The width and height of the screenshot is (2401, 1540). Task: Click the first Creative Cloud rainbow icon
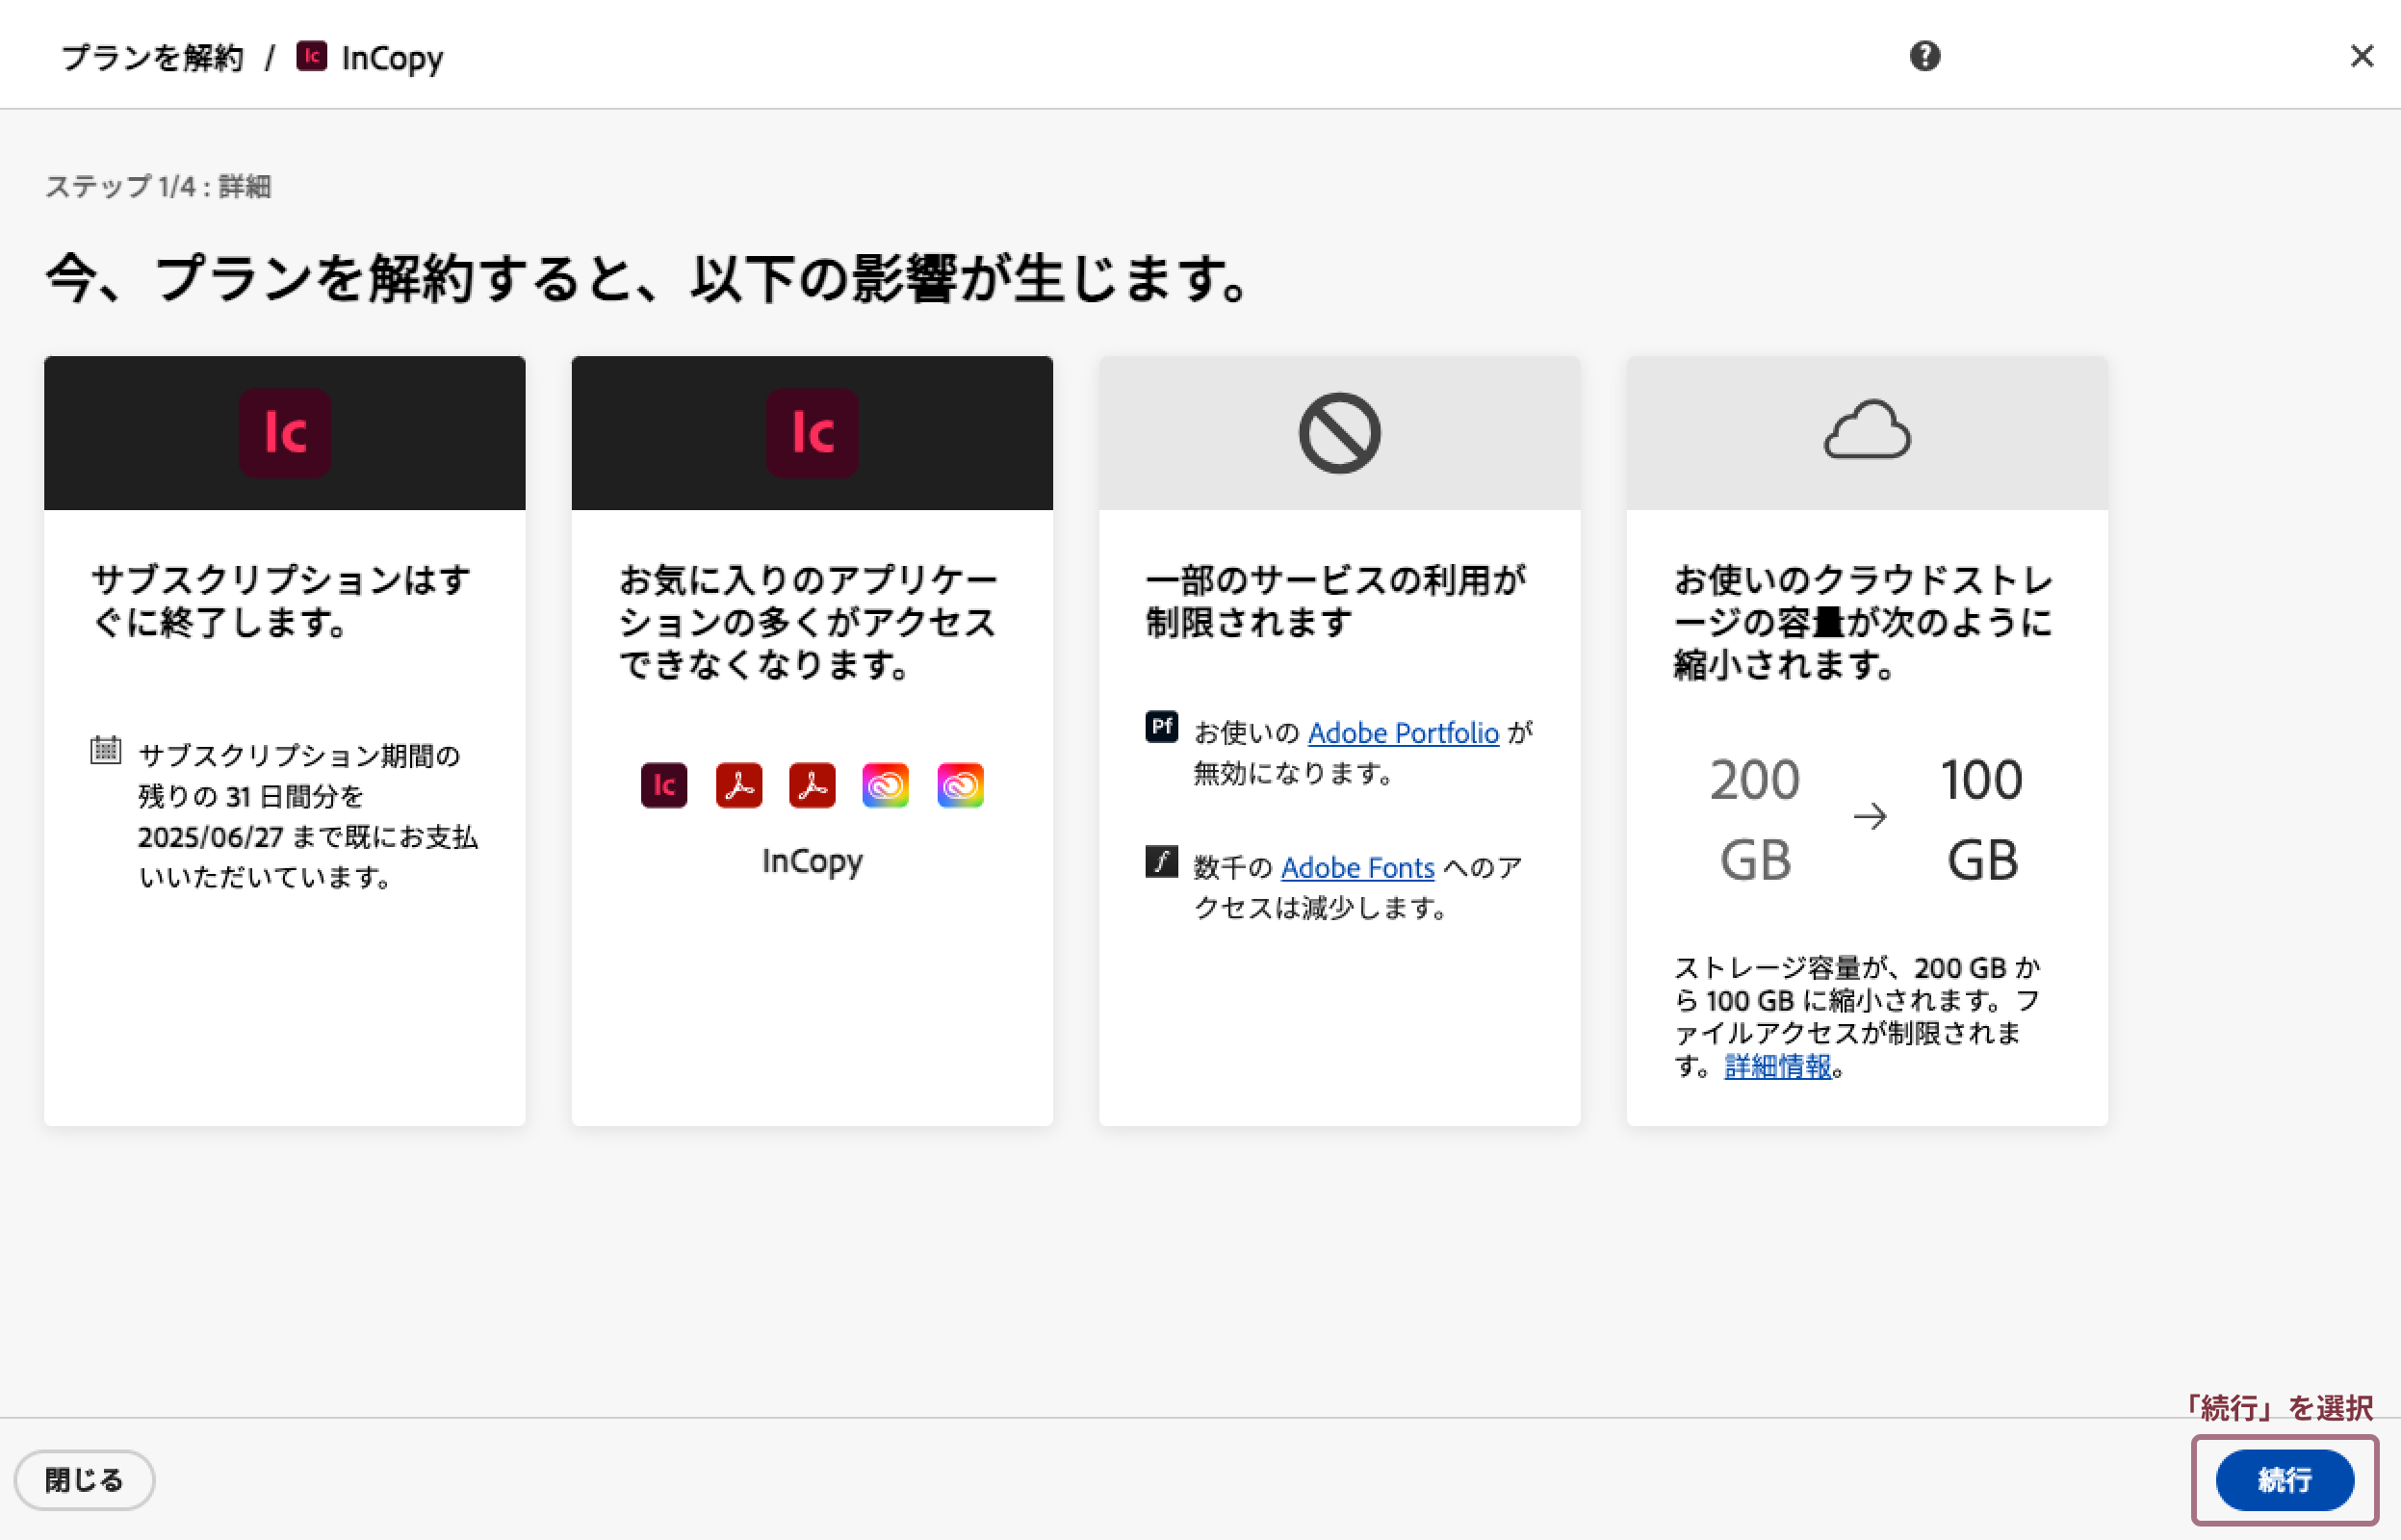pos(886,785)
